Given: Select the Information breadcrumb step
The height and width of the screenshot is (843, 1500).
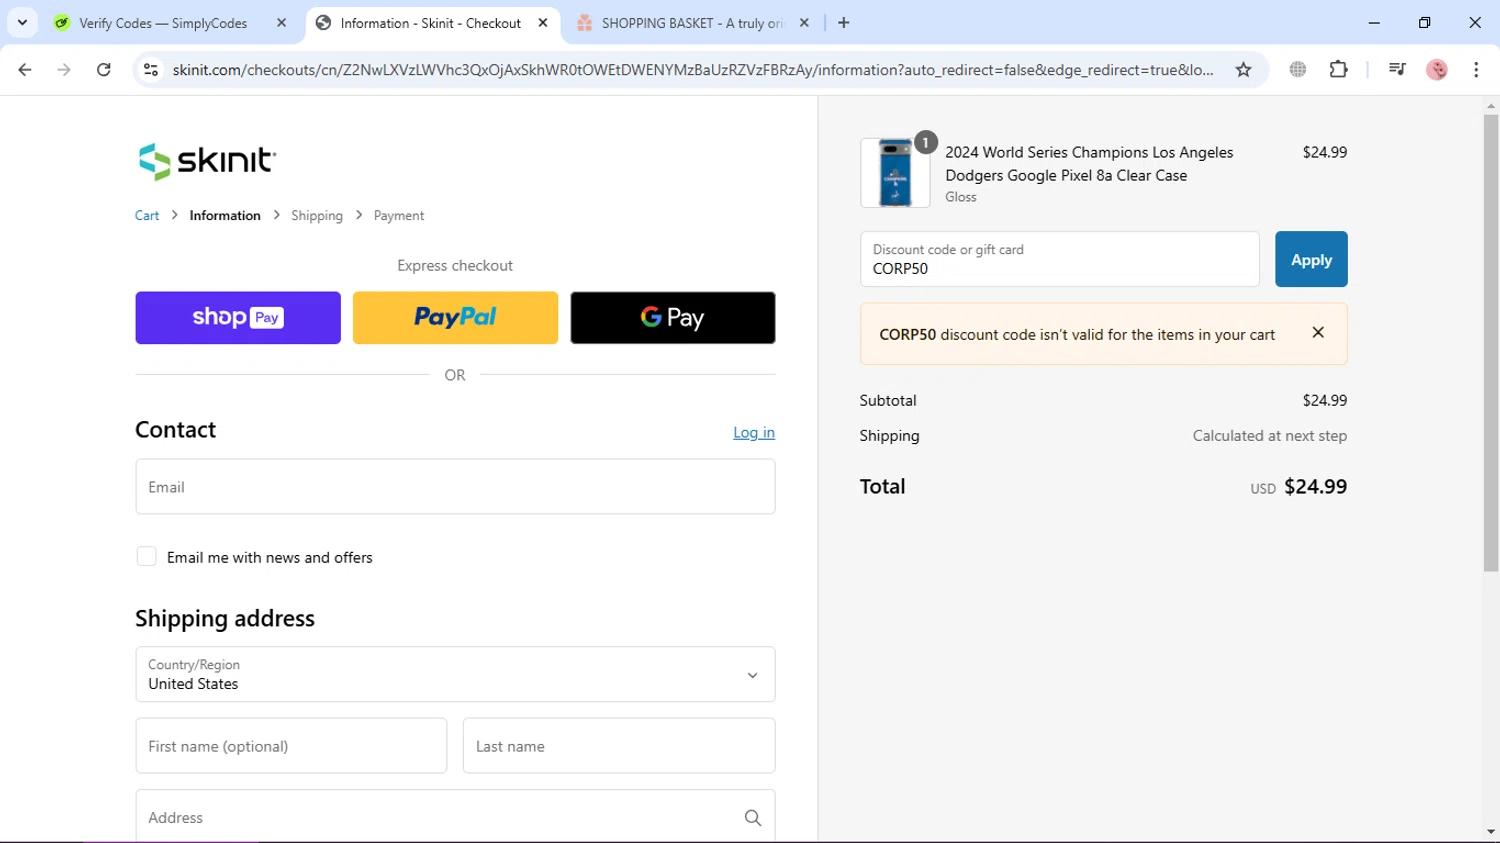Looking at the screenshot, I should [x=225, y=216].
